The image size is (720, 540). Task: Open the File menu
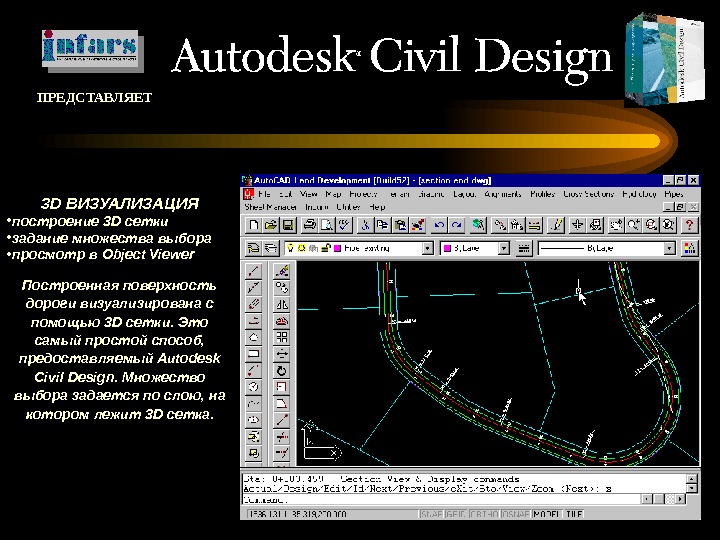tap(264, 194)
